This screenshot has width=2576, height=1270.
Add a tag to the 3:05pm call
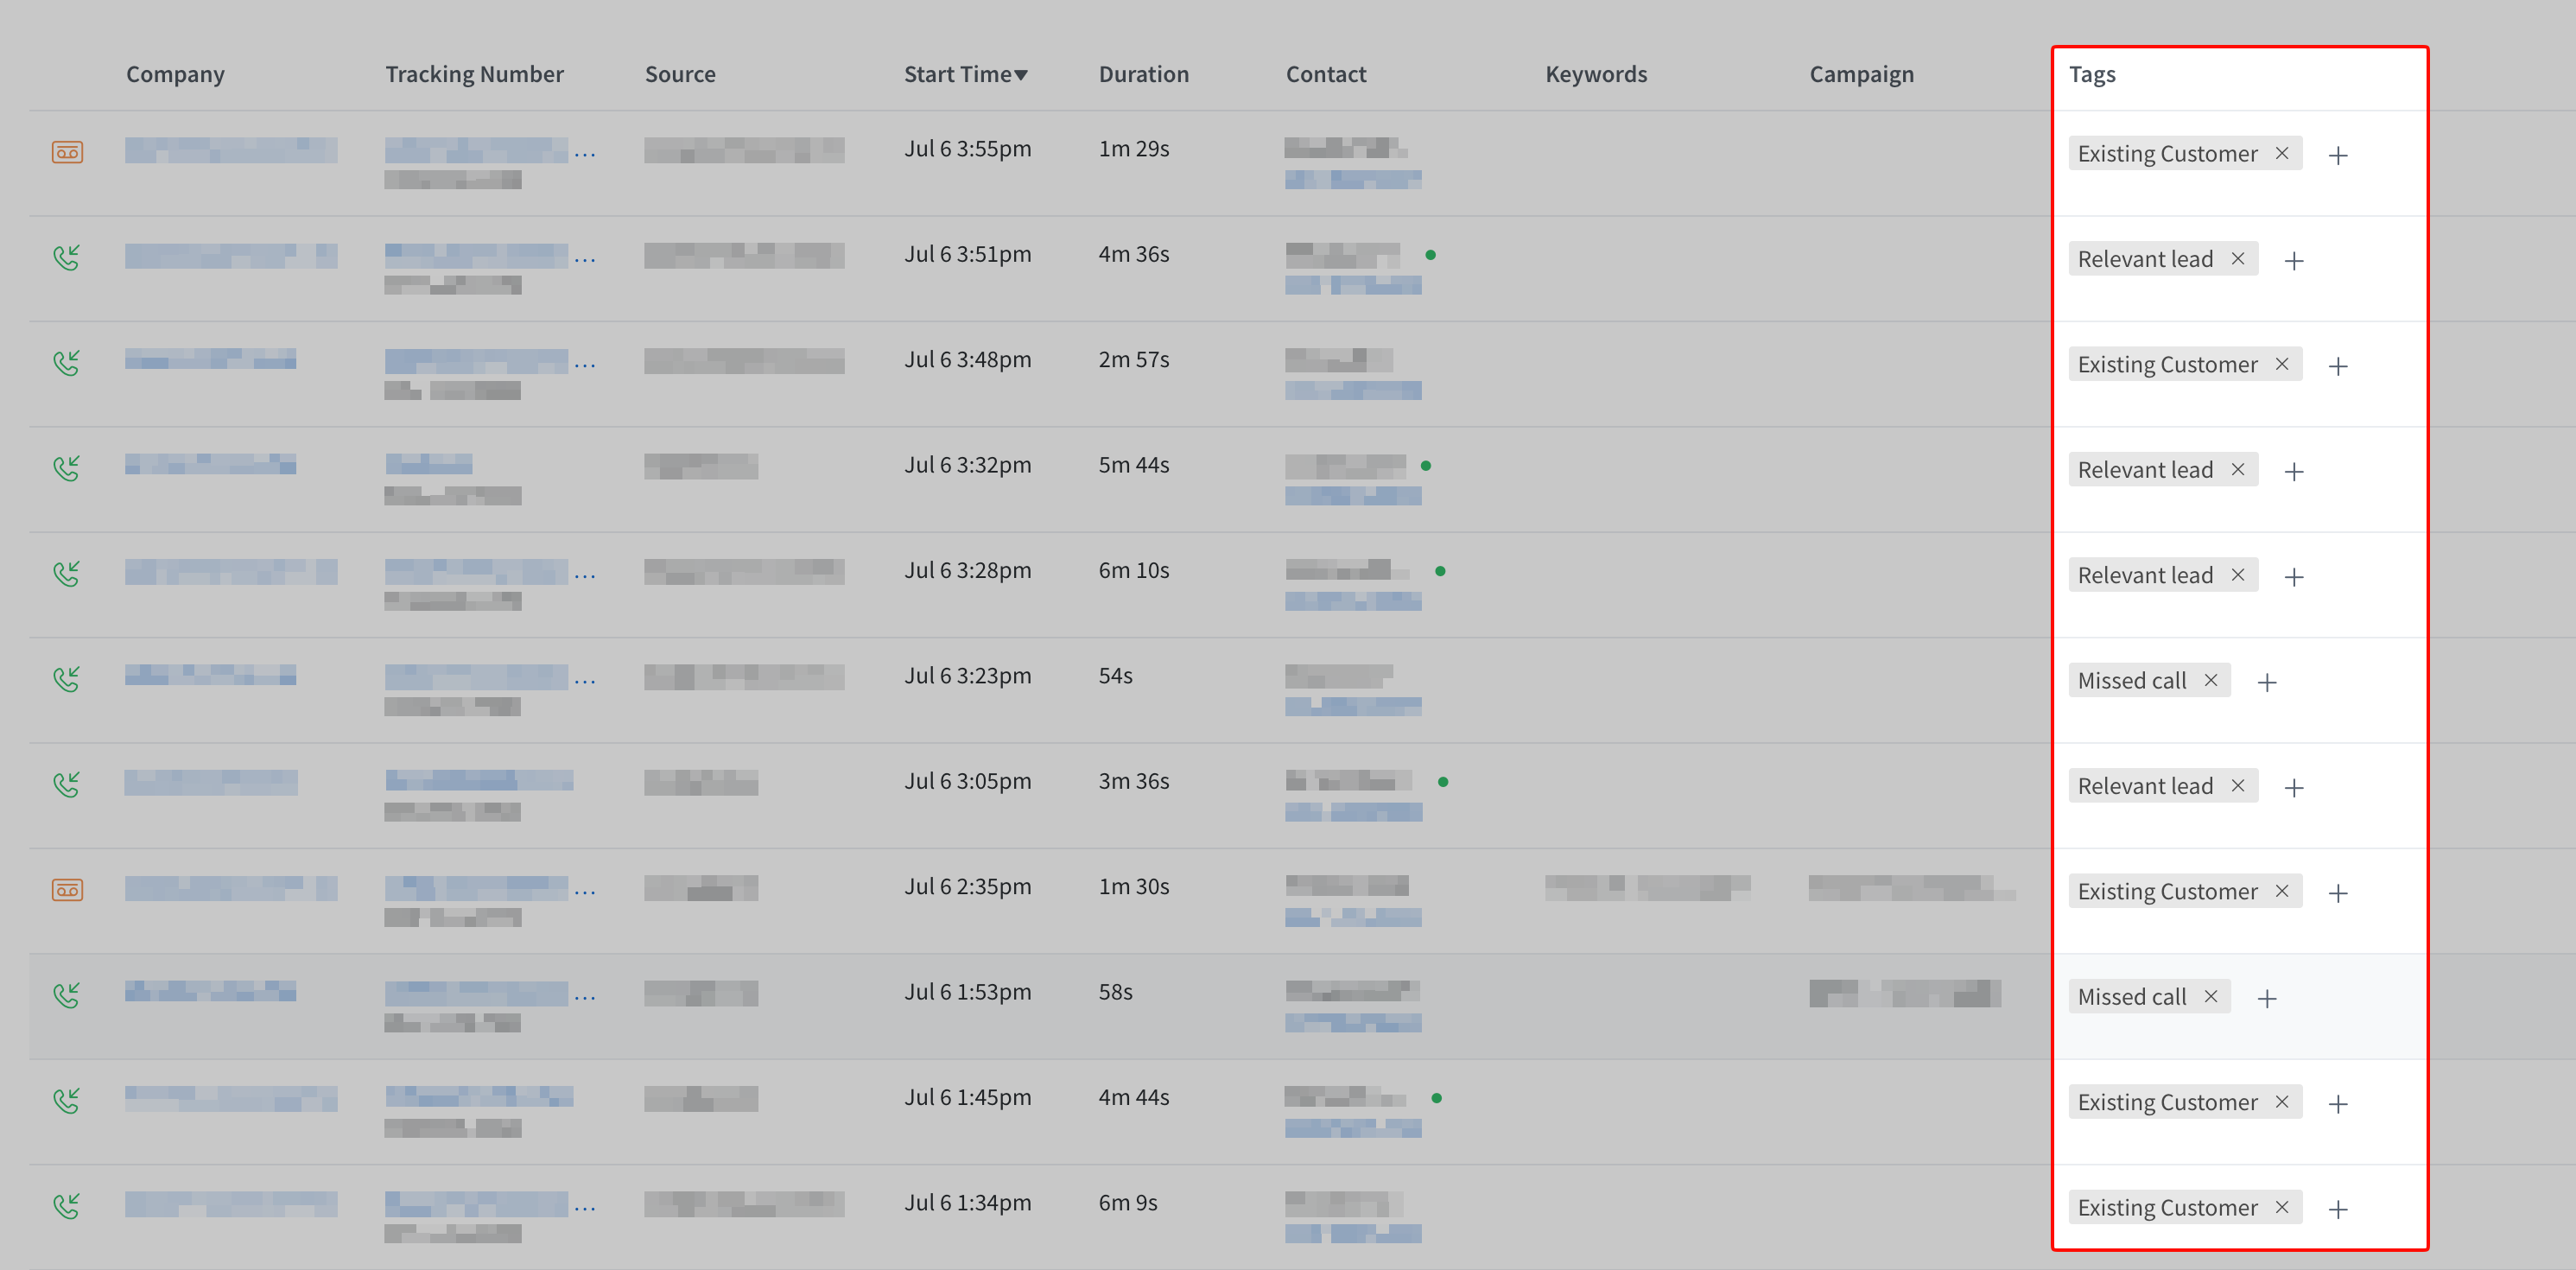[2294, 788]
